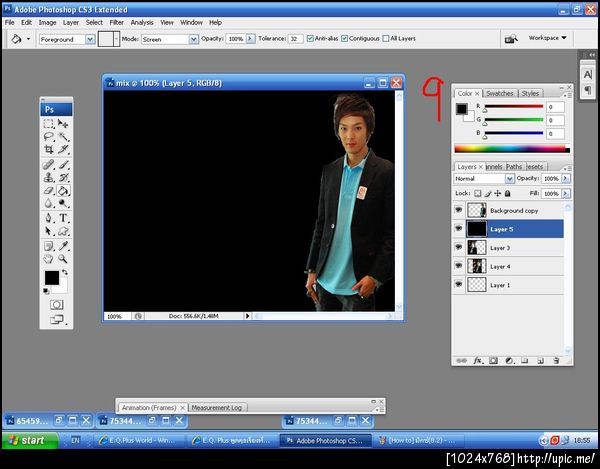Screen dimensions: 600x469
Task: Select the Custom Shape tool
Action: pyautogui.click(x=63, y=231)
